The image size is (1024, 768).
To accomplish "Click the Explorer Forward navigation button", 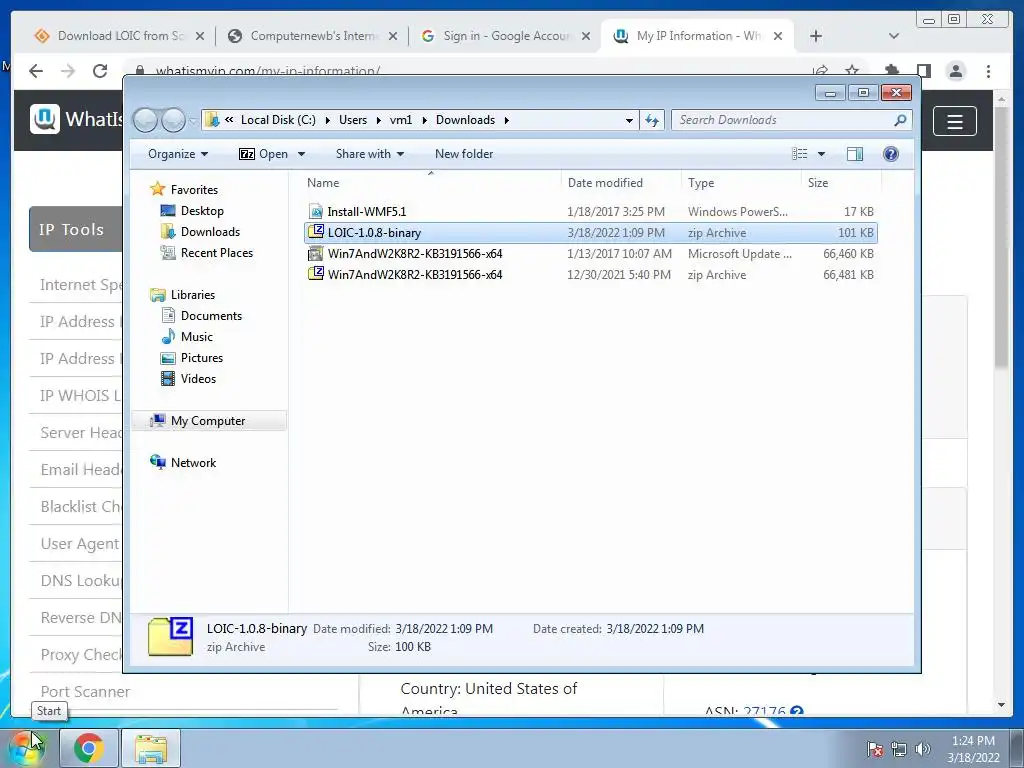I will point(173,120).
